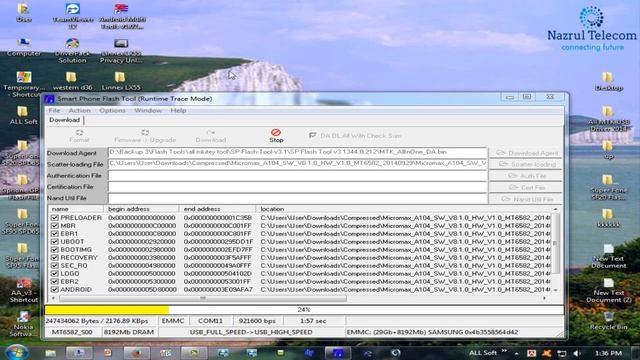Click the Auth File button
Viewport: 640px width, 360px height.
tap(527, 176)
